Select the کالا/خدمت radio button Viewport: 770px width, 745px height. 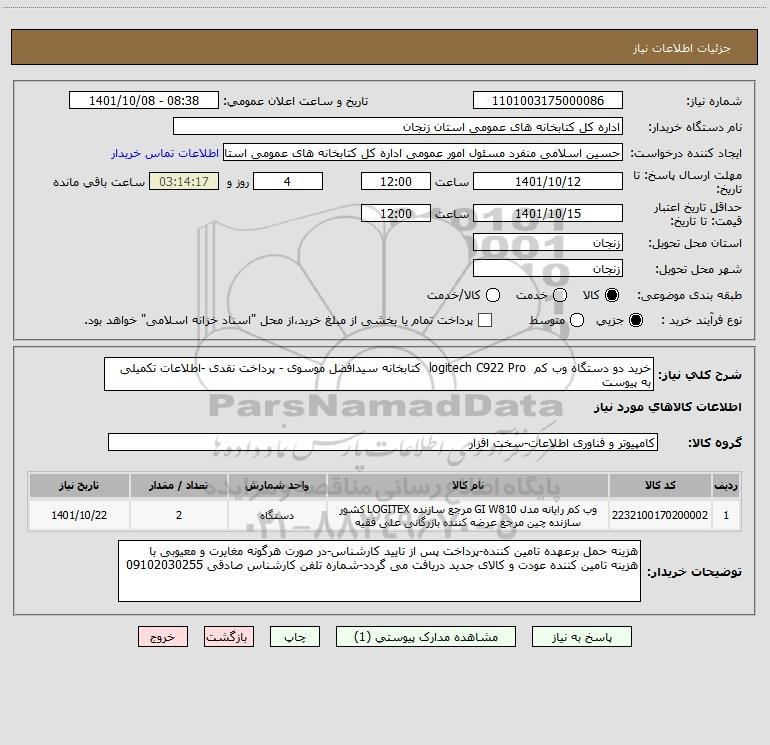click(x=493, y=295)
